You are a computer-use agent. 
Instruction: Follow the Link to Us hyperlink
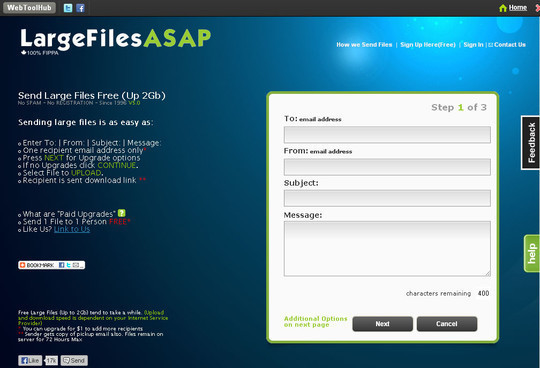pos(72,229)
